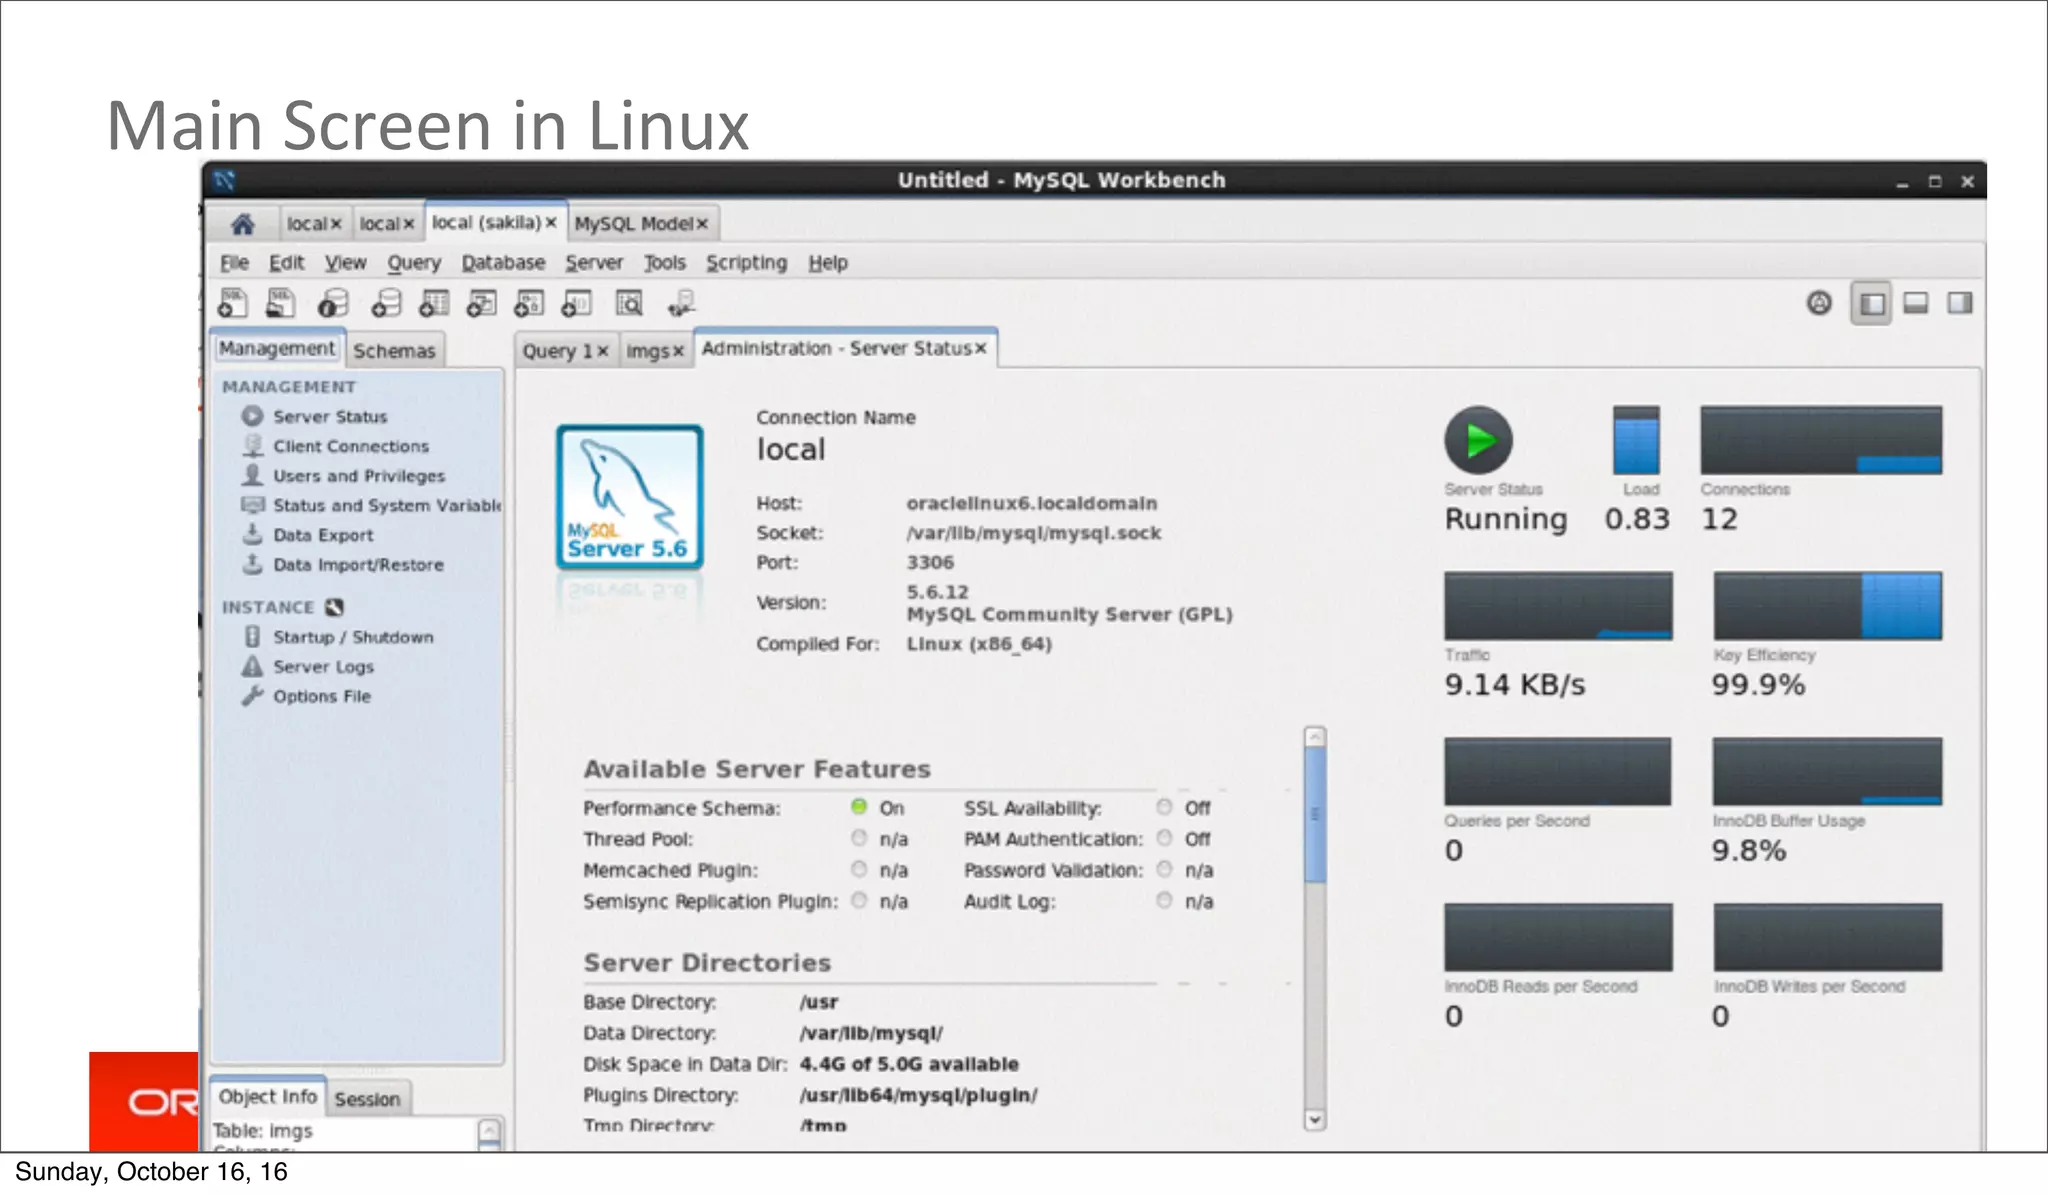
Task: Toggle the bottom output panel
Action: tap(1915, 303)
